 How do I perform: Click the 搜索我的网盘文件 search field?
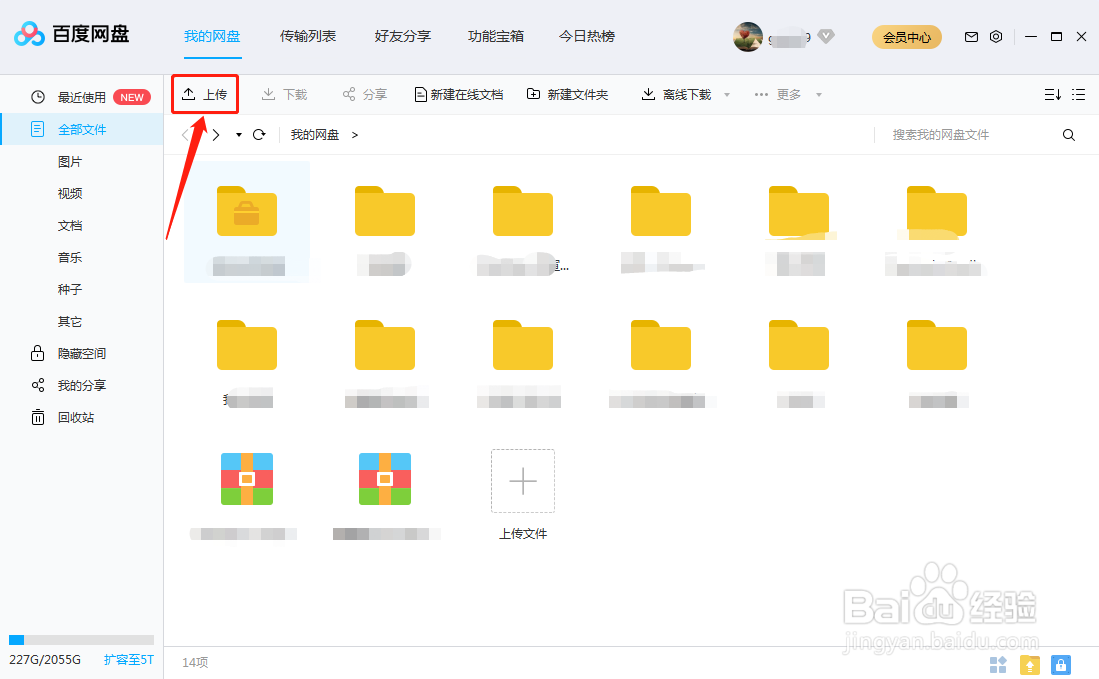970,135
